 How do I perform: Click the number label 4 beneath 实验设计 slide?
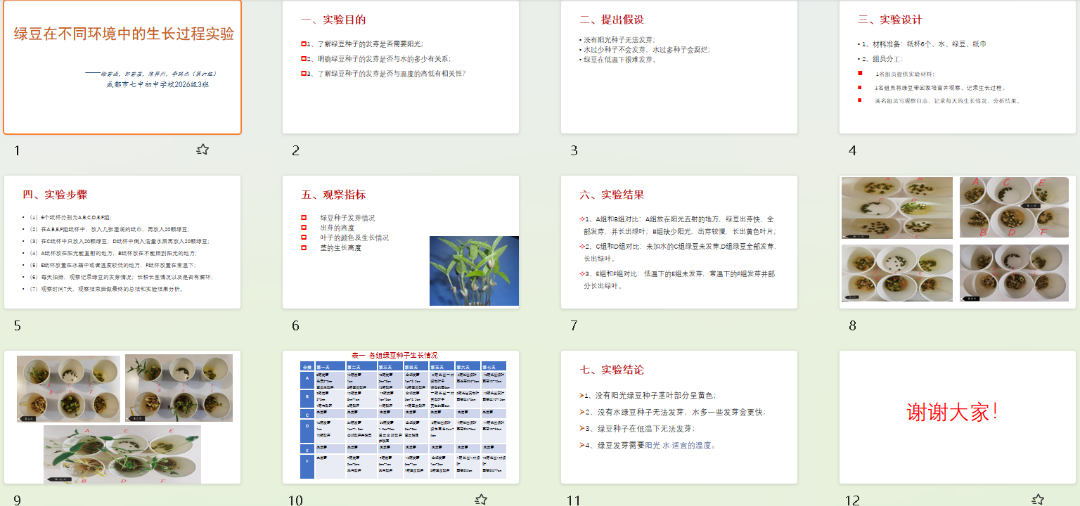[852, 151]
